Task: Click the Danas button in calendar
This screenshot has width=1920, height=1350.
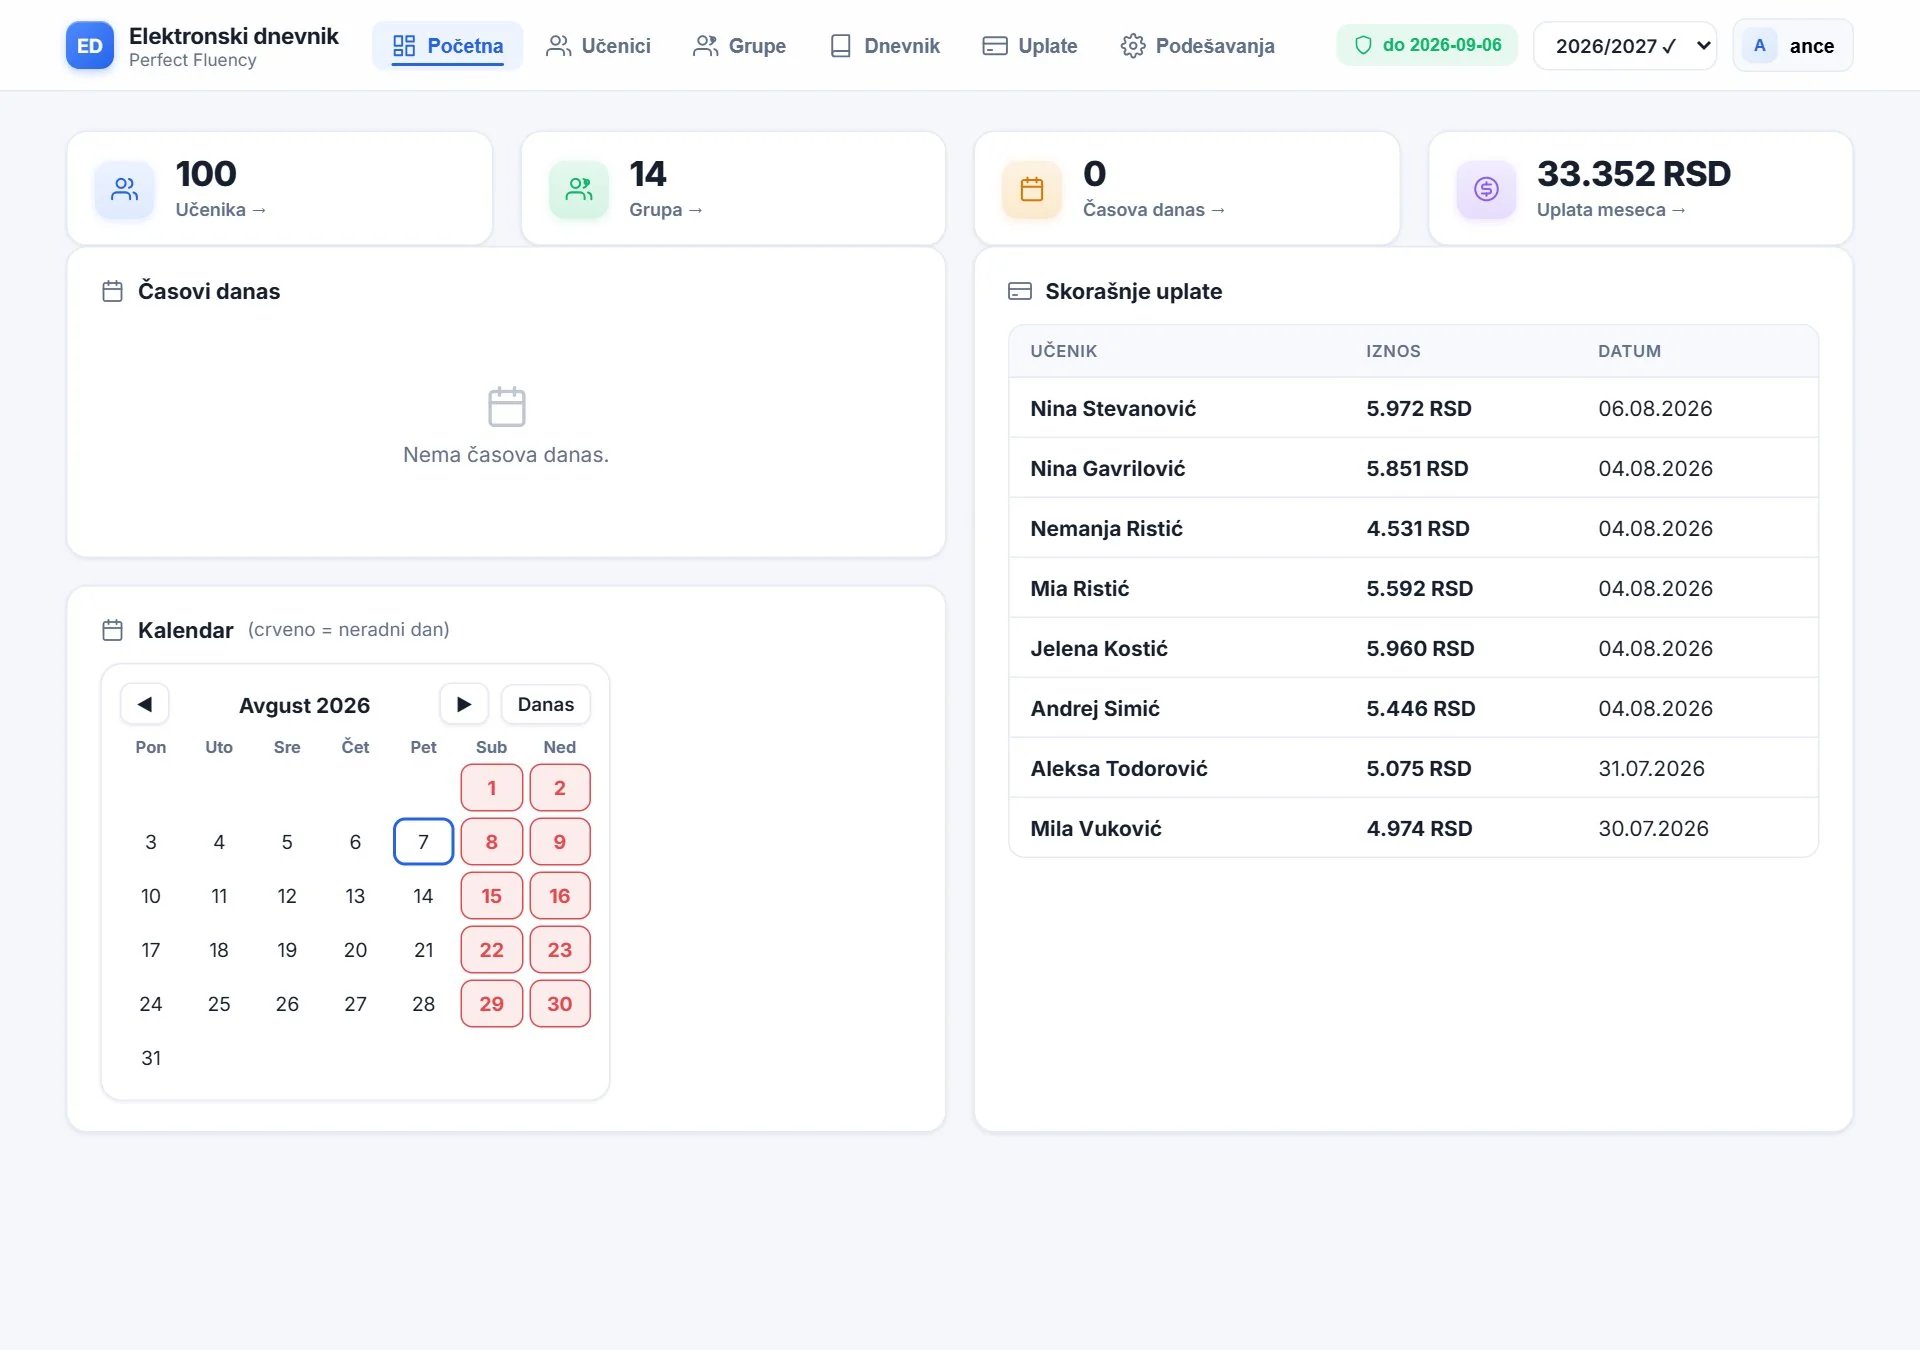Action: click(546, 704)
